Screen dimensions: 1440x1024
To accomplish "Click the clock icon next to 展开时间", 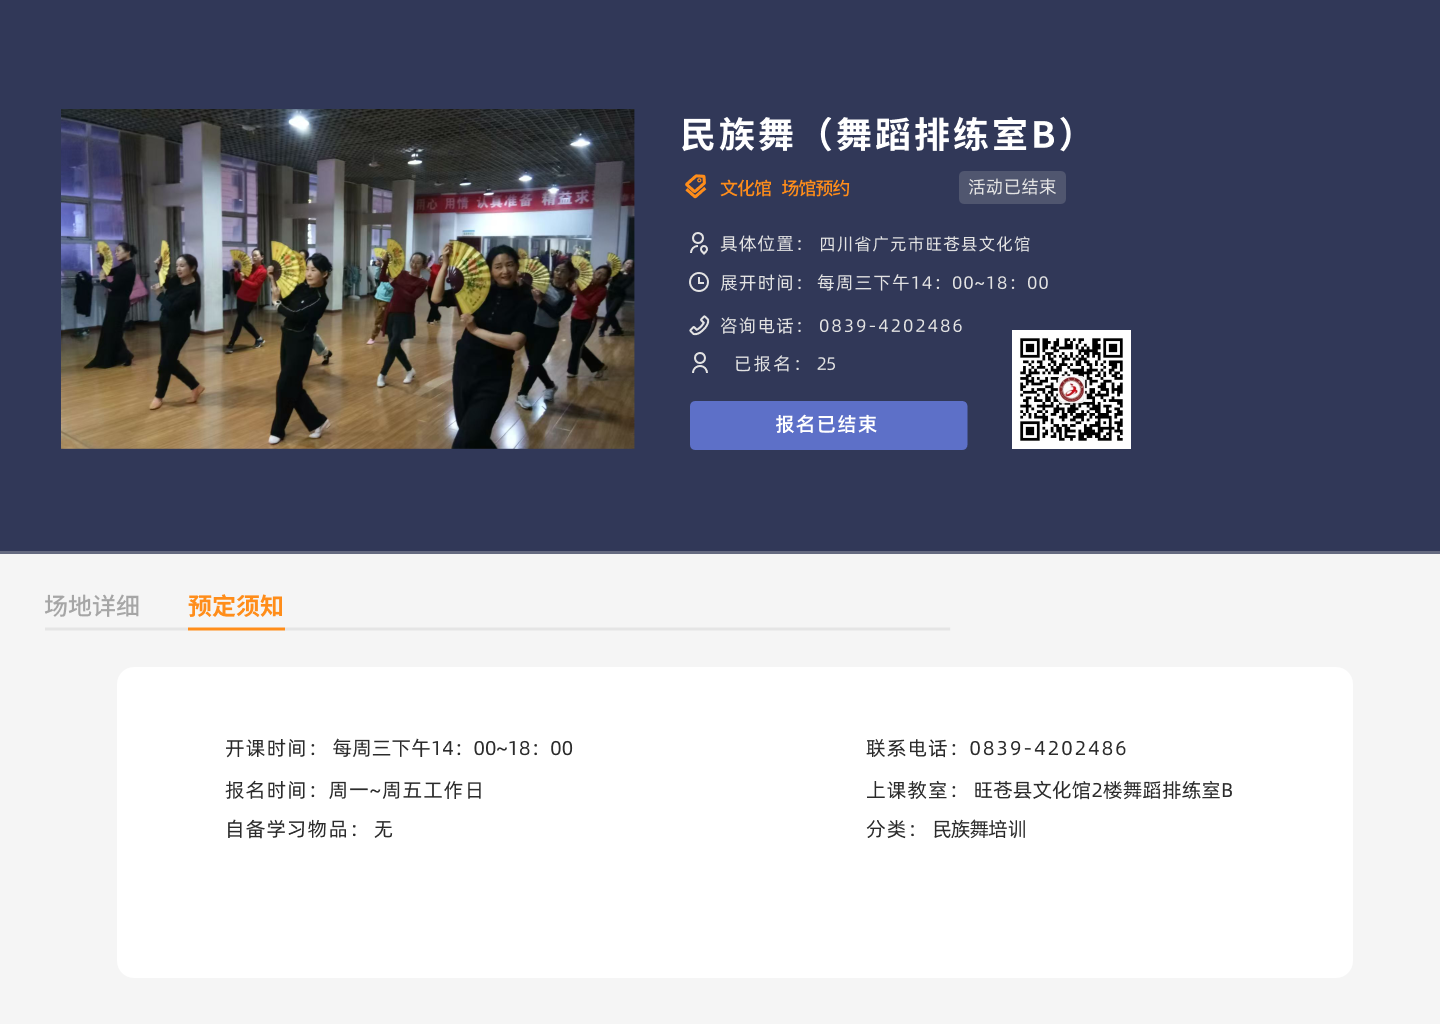I will 699,282.
